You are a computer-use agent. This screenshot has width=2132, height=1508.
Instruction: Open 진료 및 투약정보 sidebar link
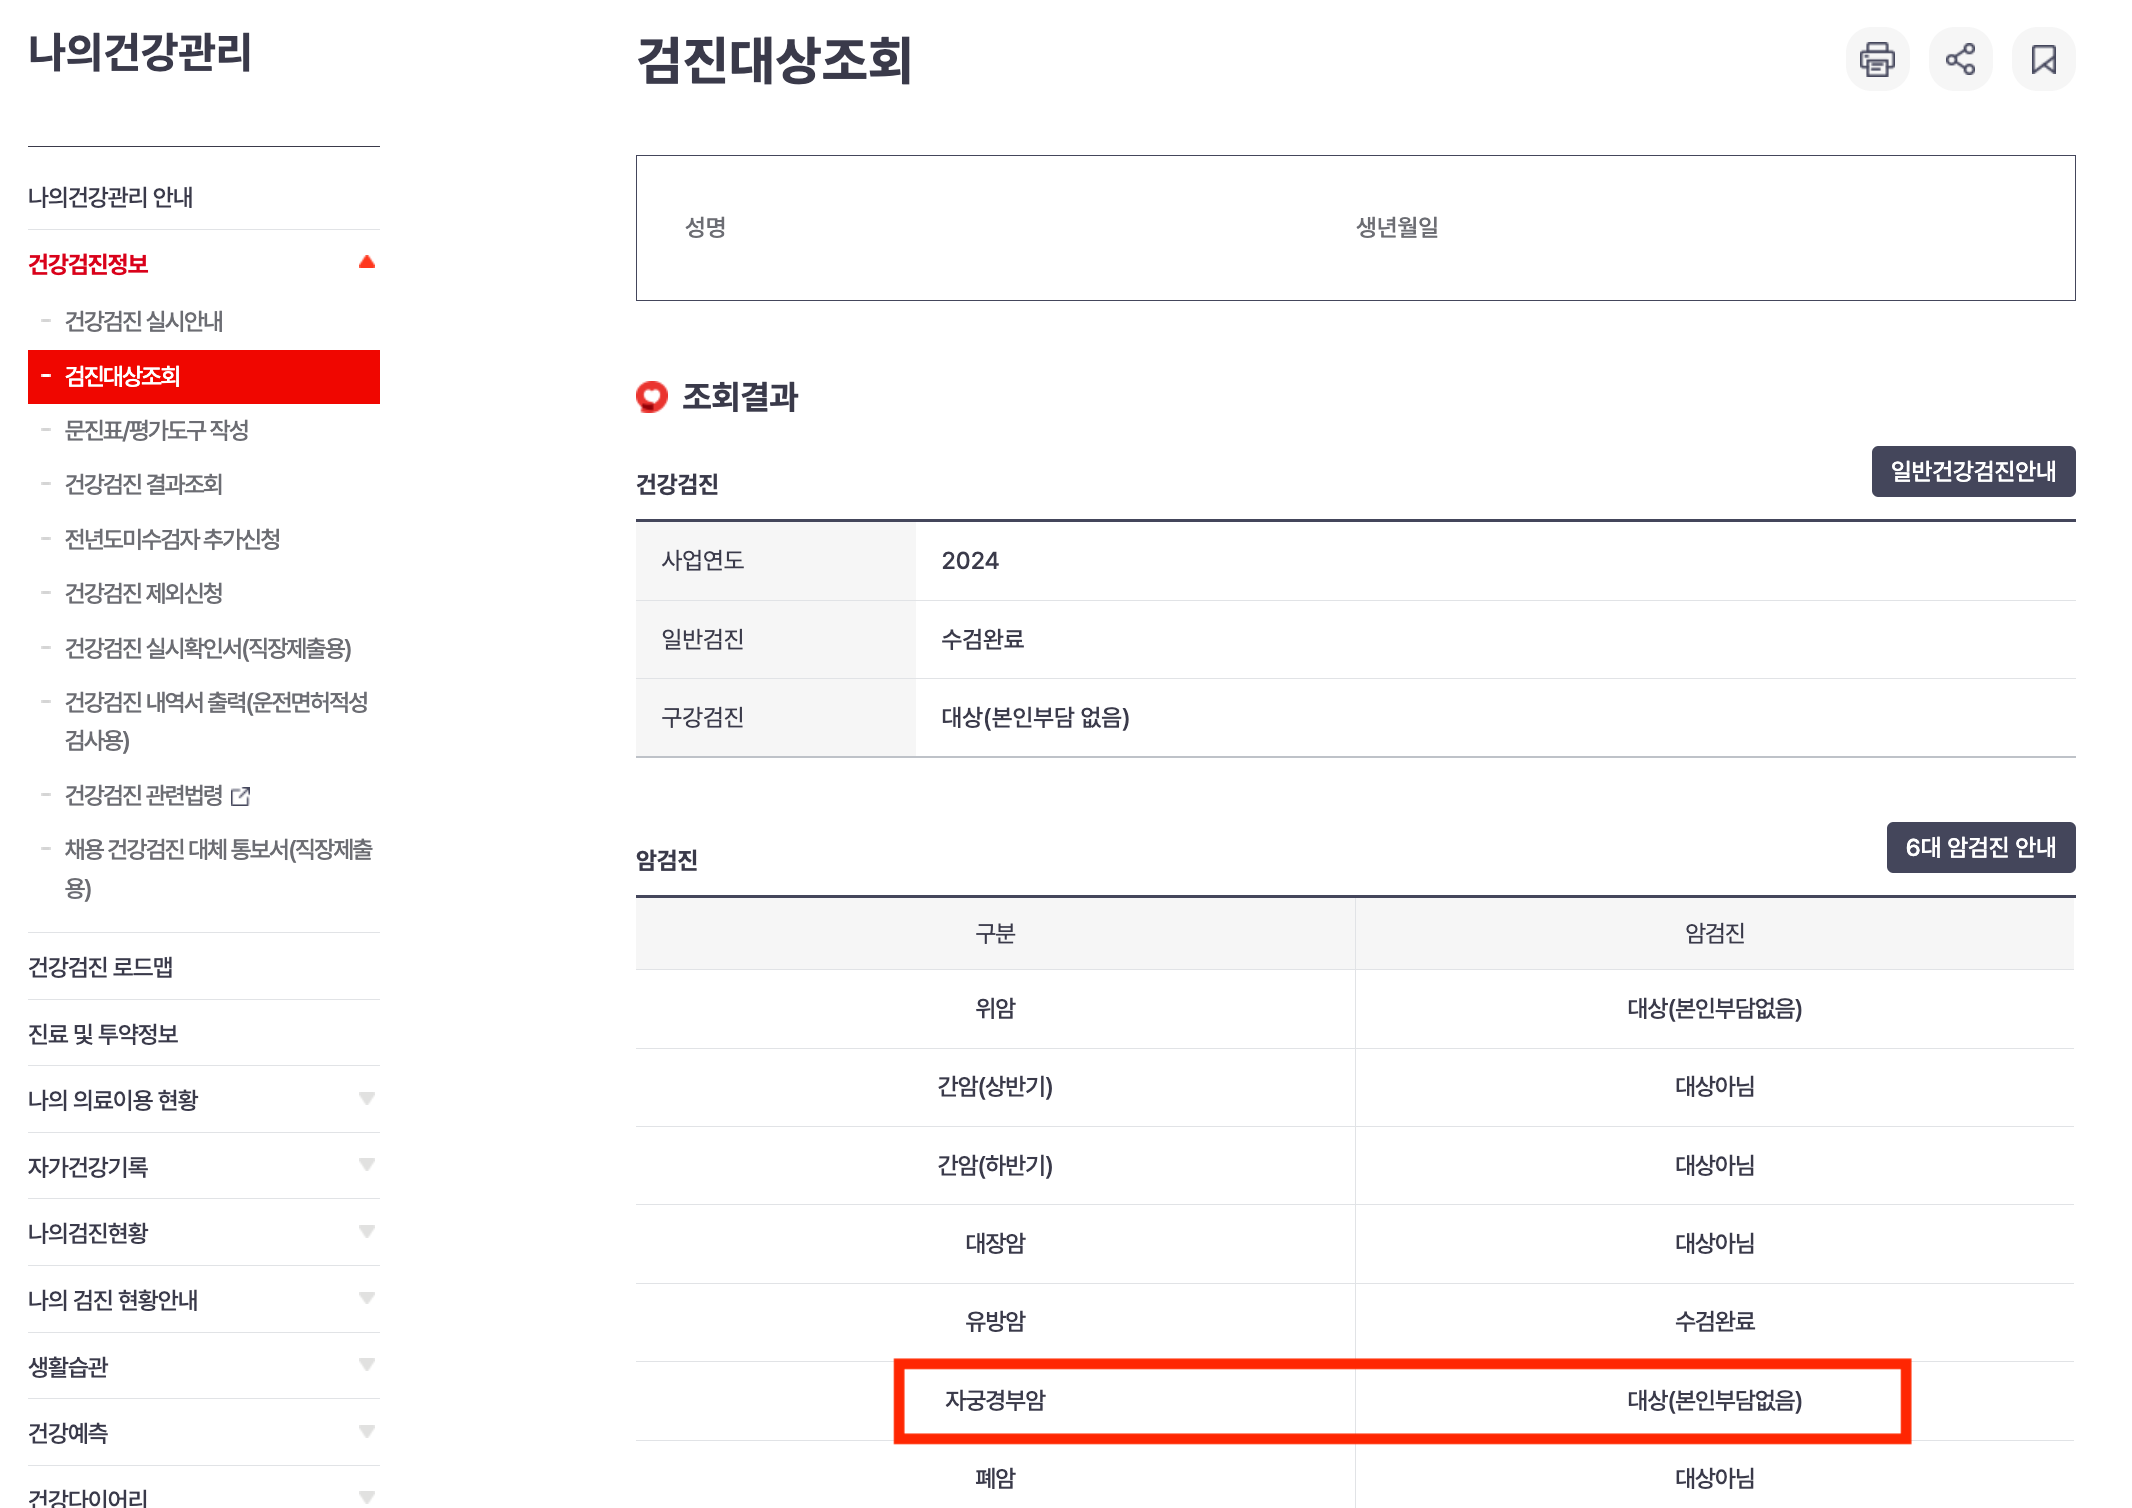click(103, 1034)
